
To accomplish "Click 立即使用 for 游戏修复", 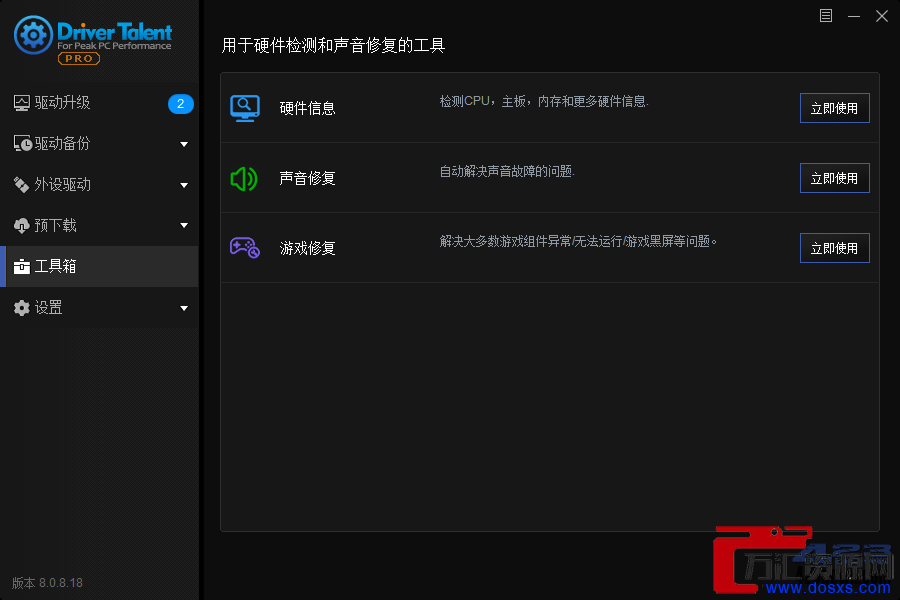I will click(835, 248).
